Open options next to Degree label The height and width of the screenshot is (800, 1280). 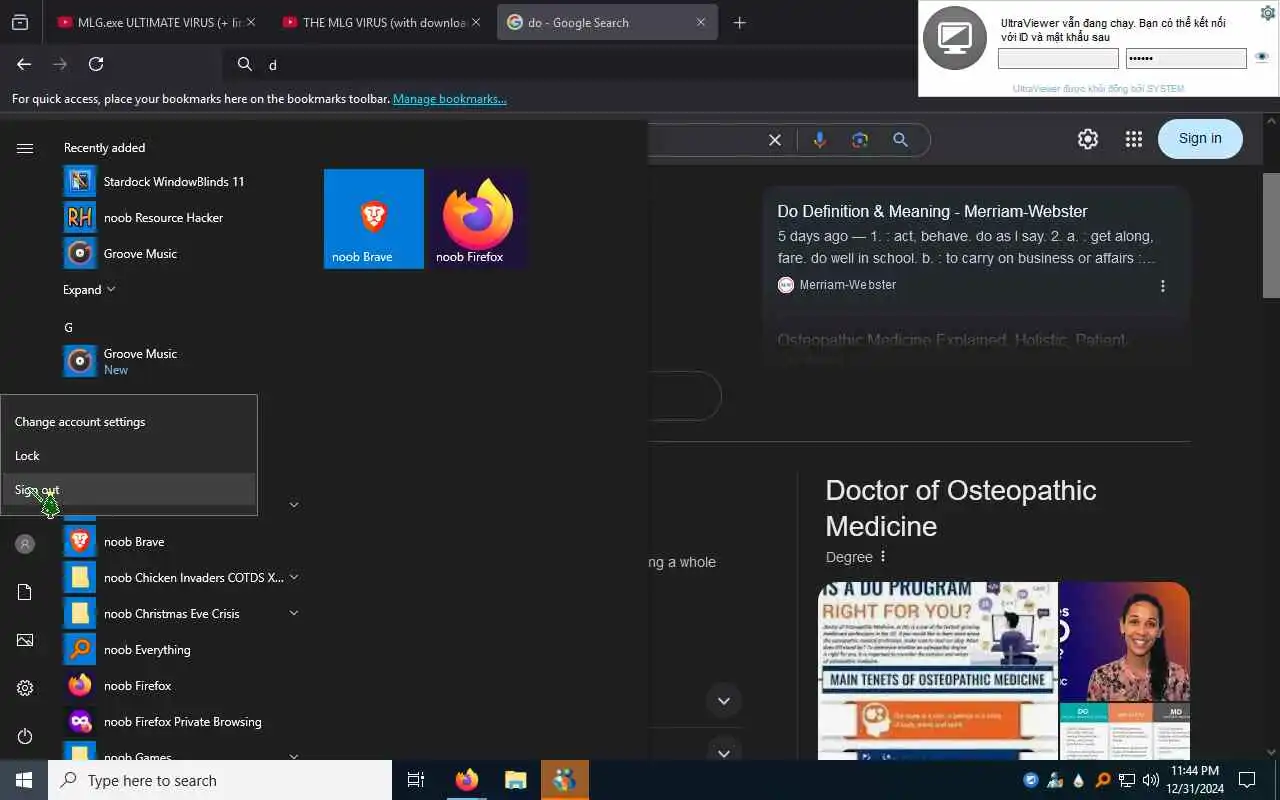883,557
